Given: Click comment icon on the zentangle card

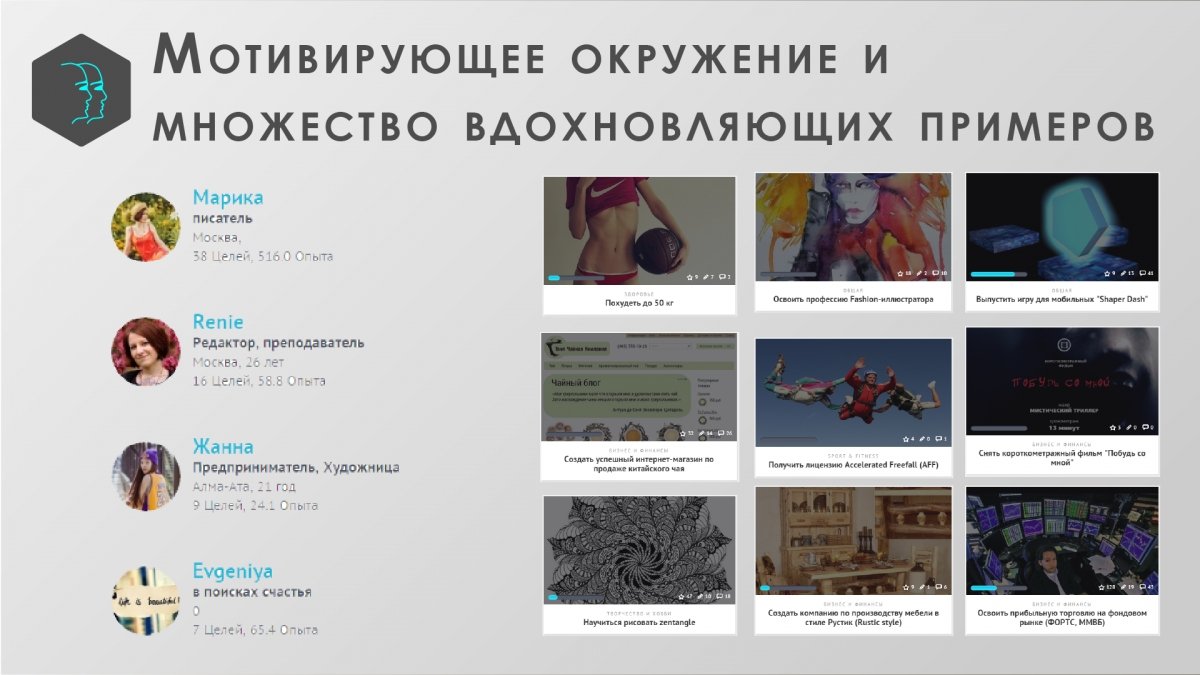Looking at the screenshot, I should click(x=720, y=596).
